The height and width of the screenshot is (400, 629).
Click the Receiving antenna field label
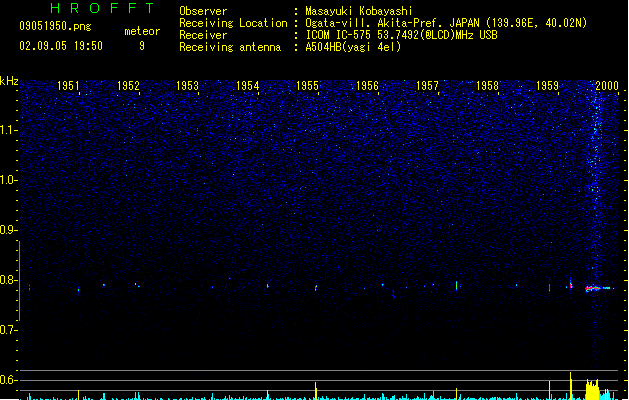point(230,47)
